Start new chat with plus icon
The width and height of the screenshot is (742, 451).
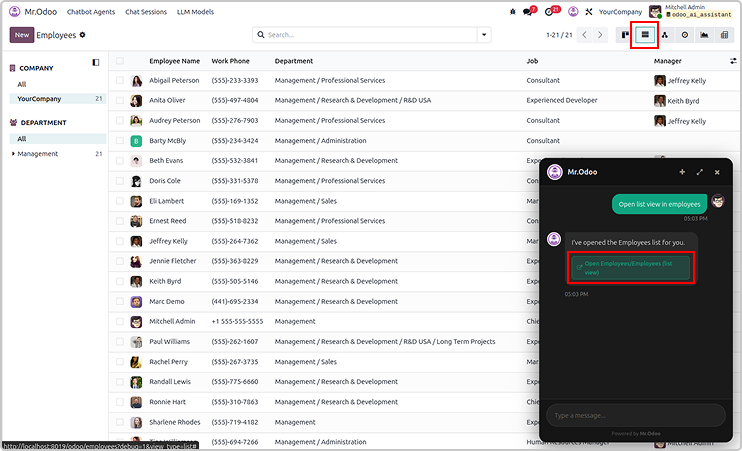click(682, 172)
